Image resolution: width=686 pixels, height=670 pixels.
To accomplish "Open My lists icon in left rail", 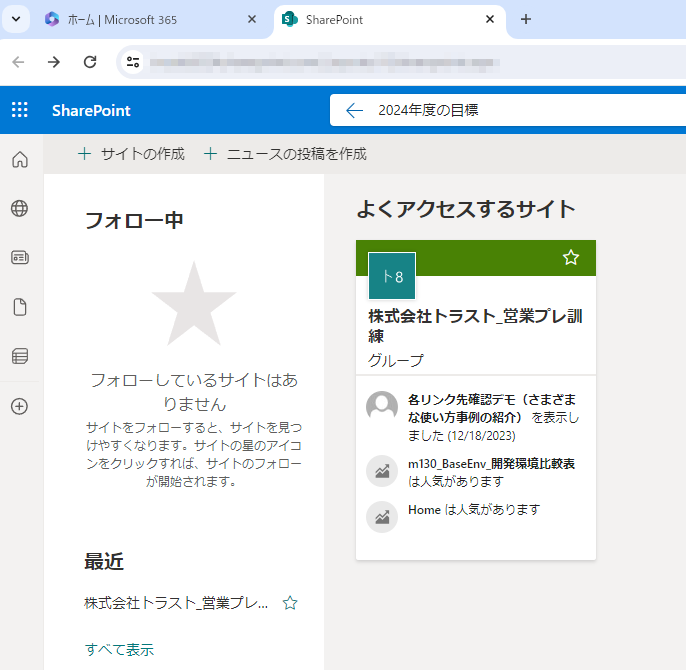I will pyautogui.click(x=20, y=356).
